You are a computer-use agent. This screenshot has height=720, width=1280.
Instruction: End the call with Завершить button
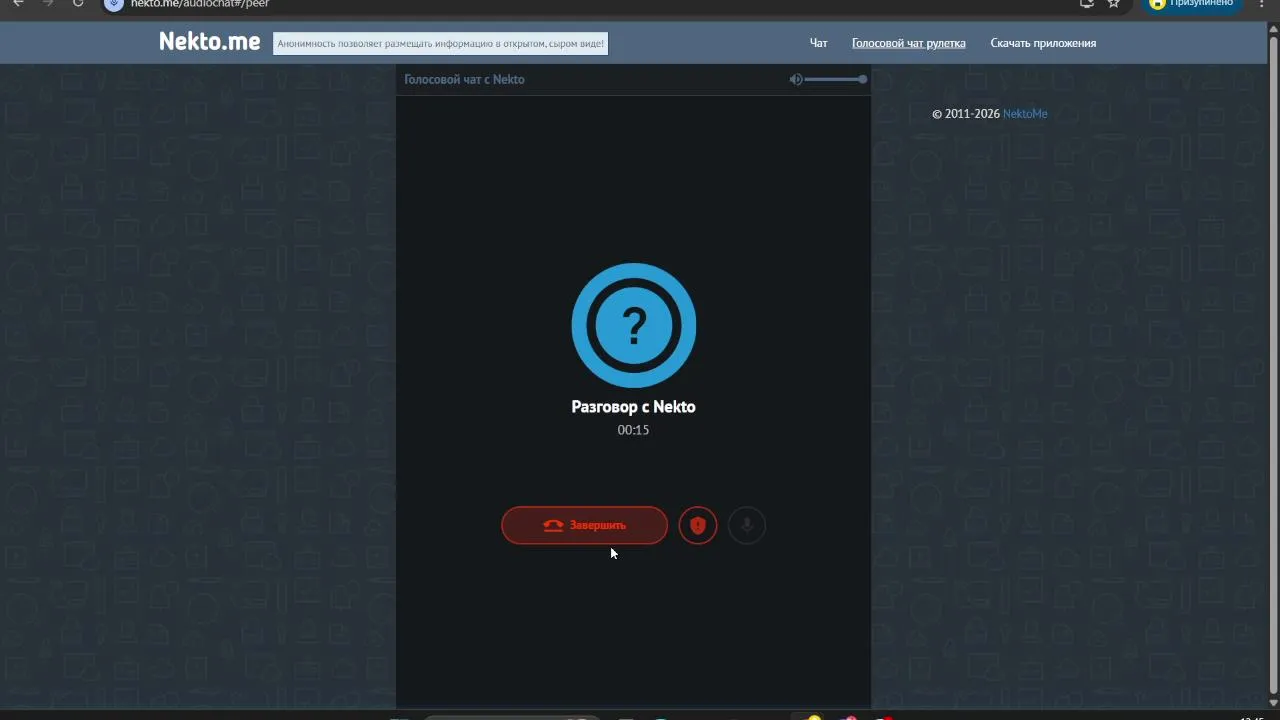[584, 525]
